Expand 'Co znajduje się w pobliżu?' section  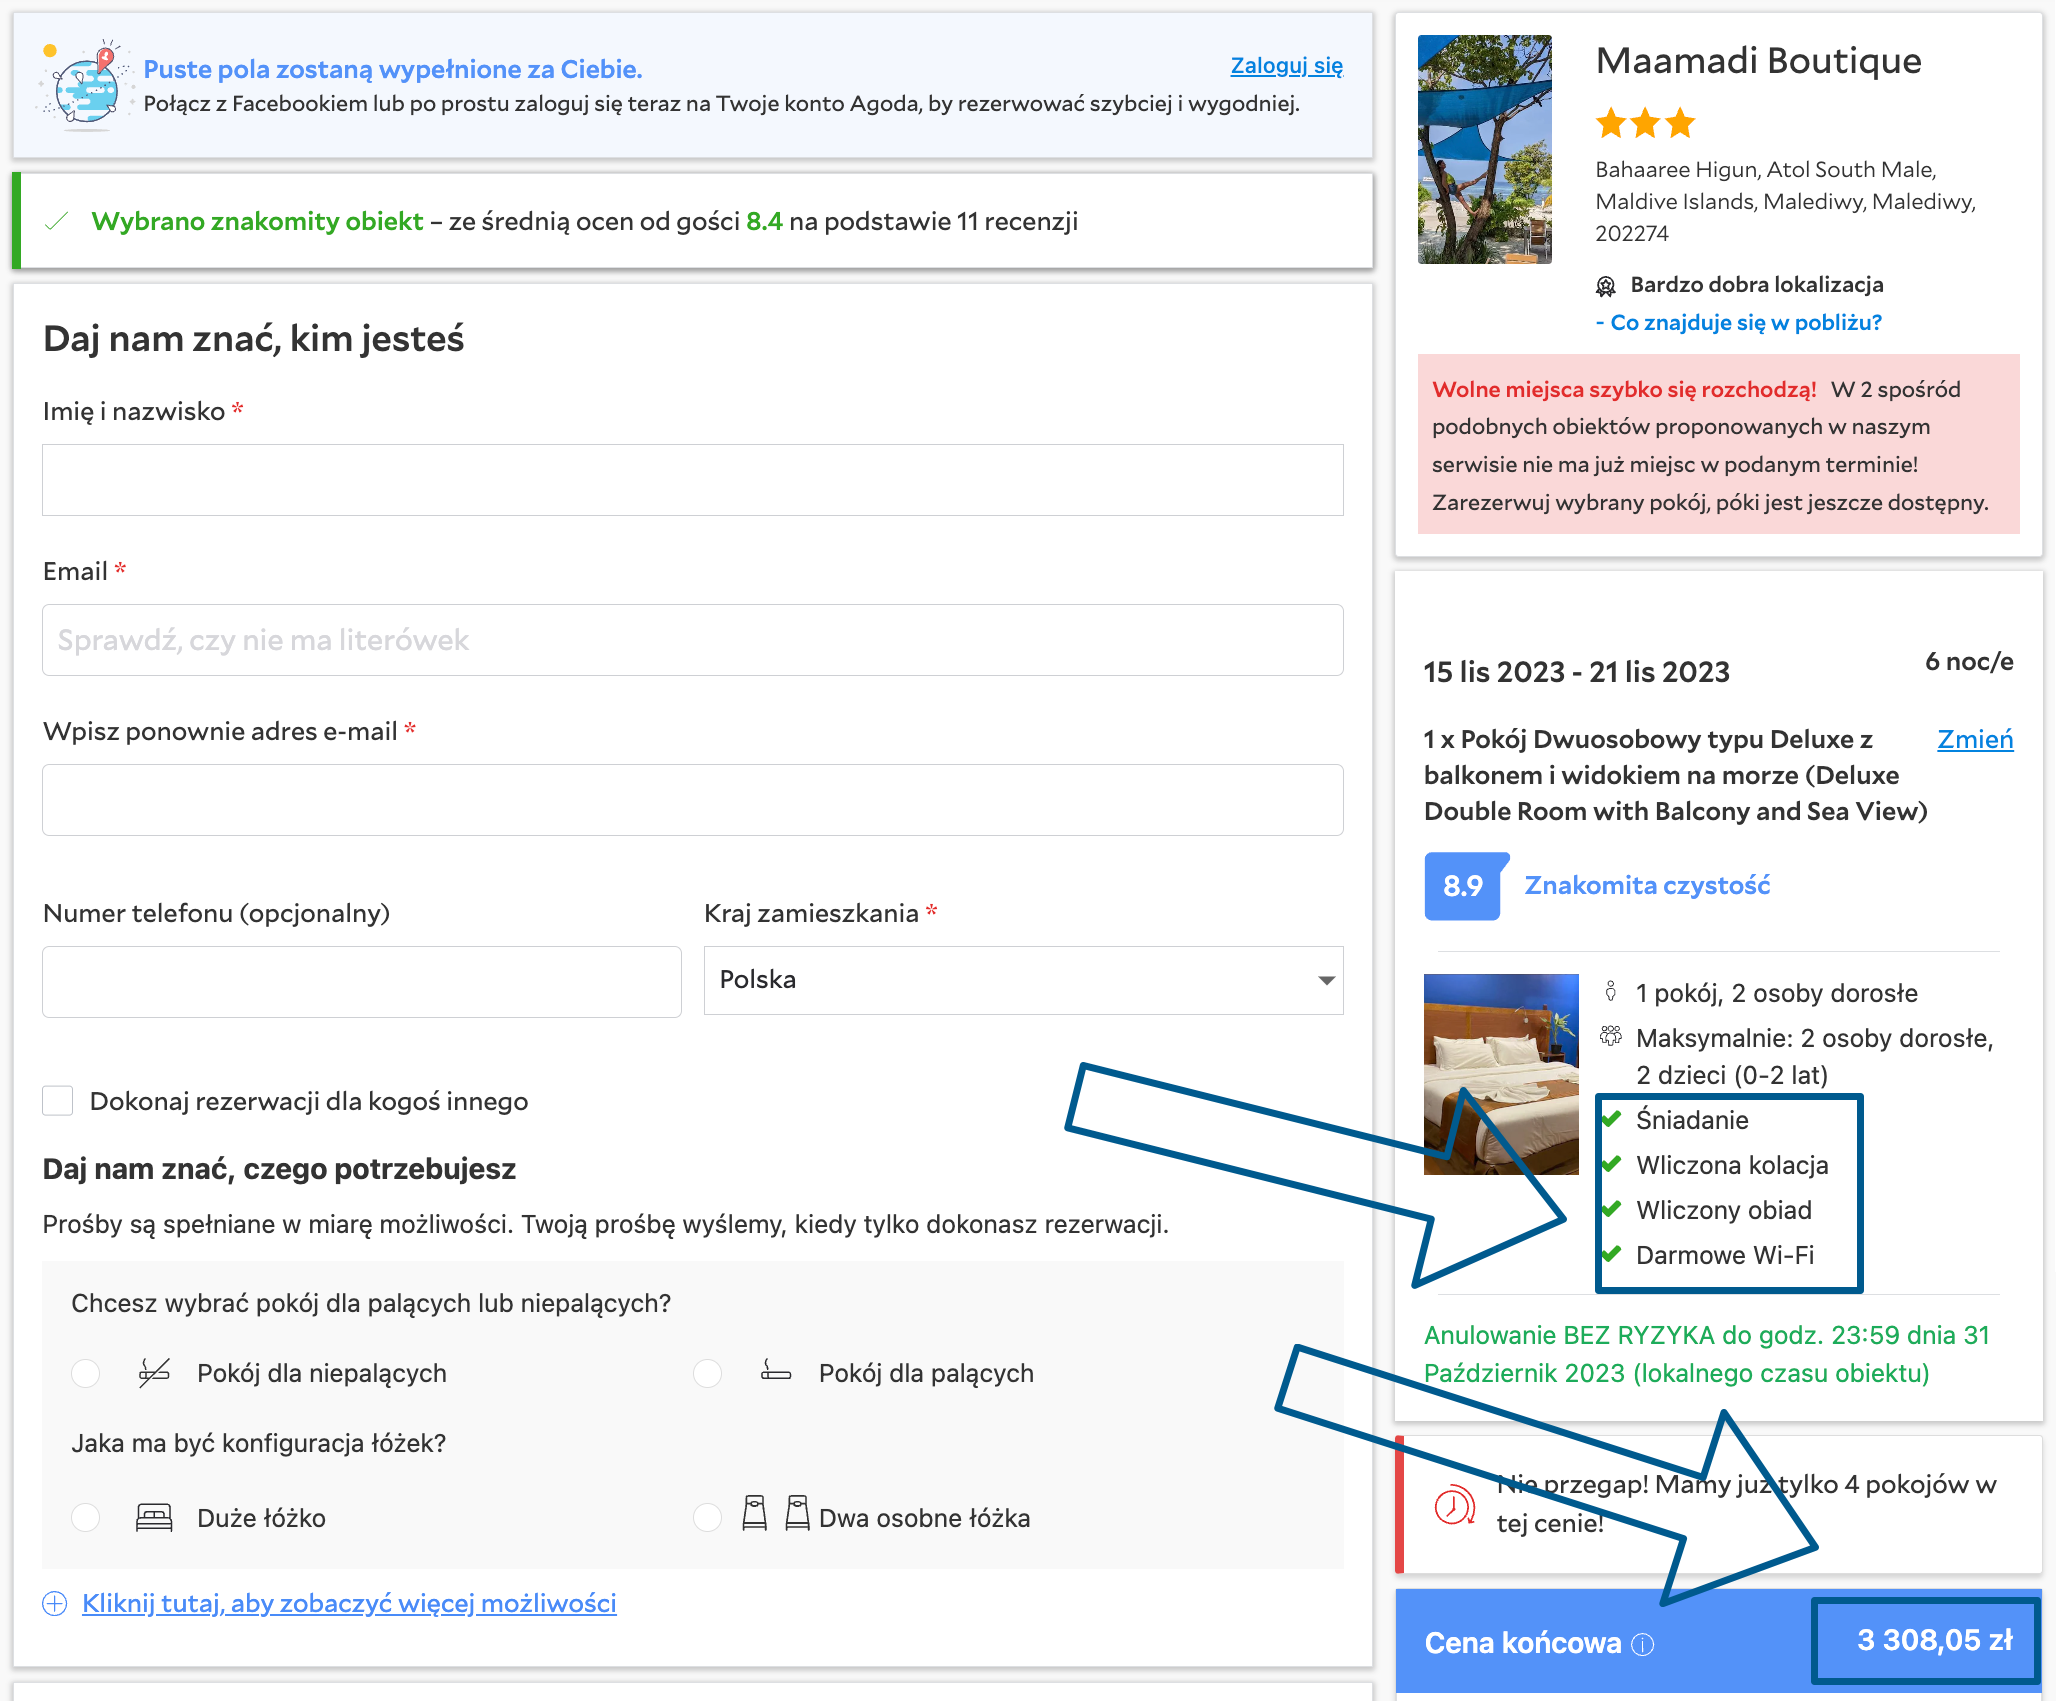1744,323
